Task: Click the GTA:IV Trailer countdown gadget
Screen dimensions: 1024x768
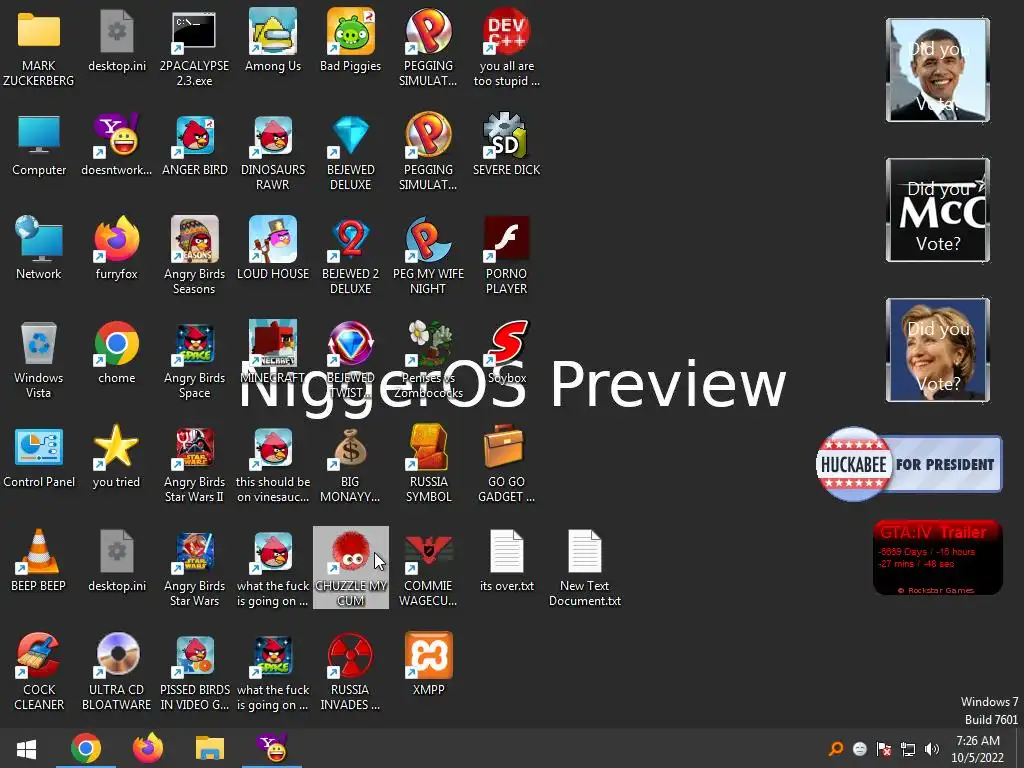Action: click(x=938, y=557)
